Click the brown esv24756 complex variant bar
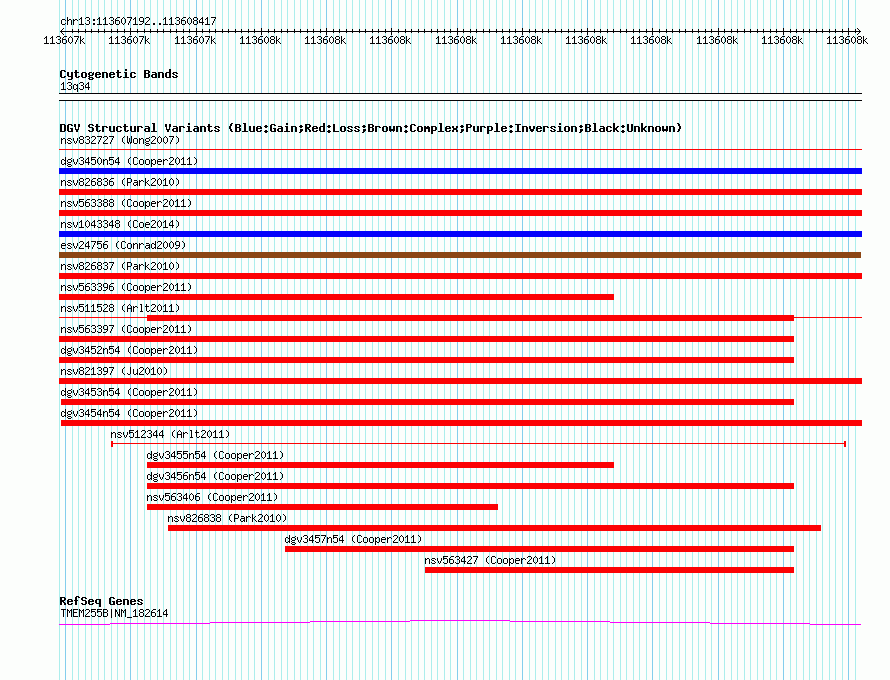Image resolution: width=890 pixels, height=680 pixels. click(460, 255)
